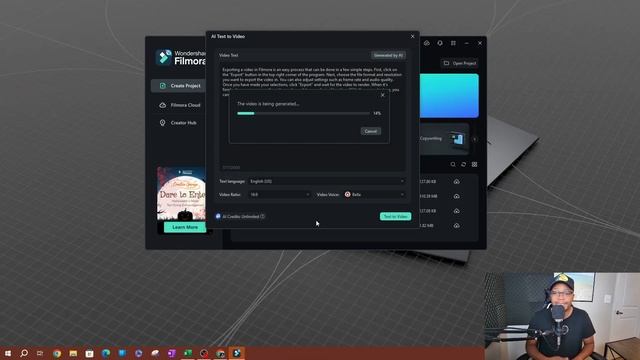Switch to Filmora on the taskbar

(x=237, y=353)
